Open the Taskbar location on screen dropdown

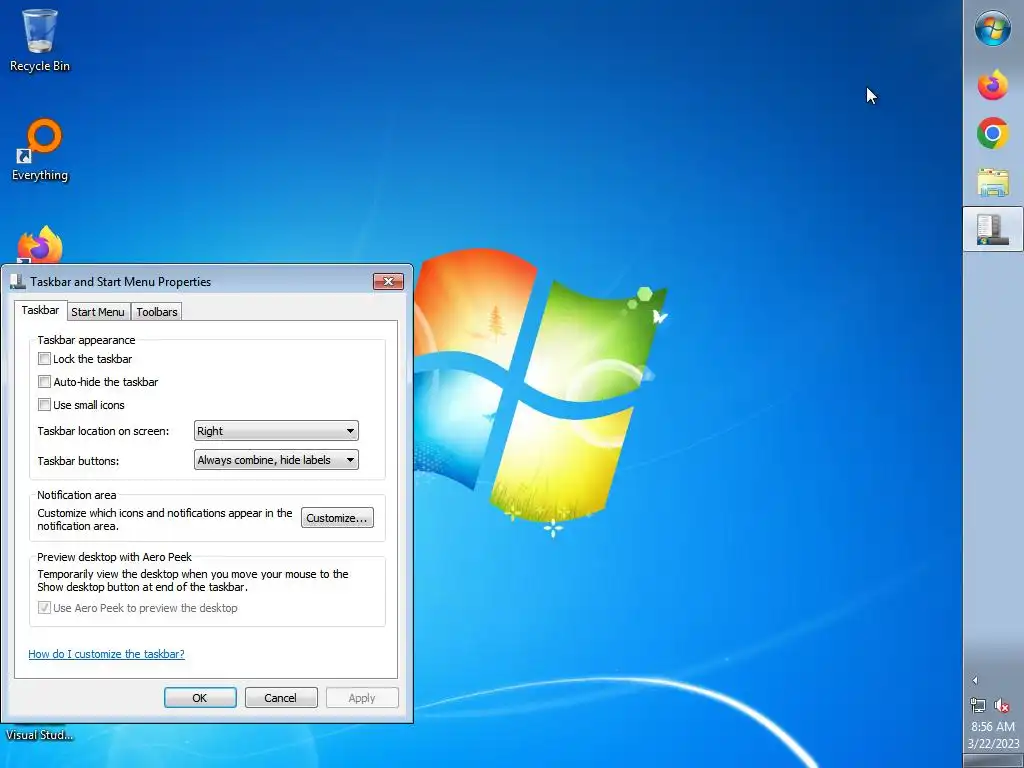tap(276, 431)
